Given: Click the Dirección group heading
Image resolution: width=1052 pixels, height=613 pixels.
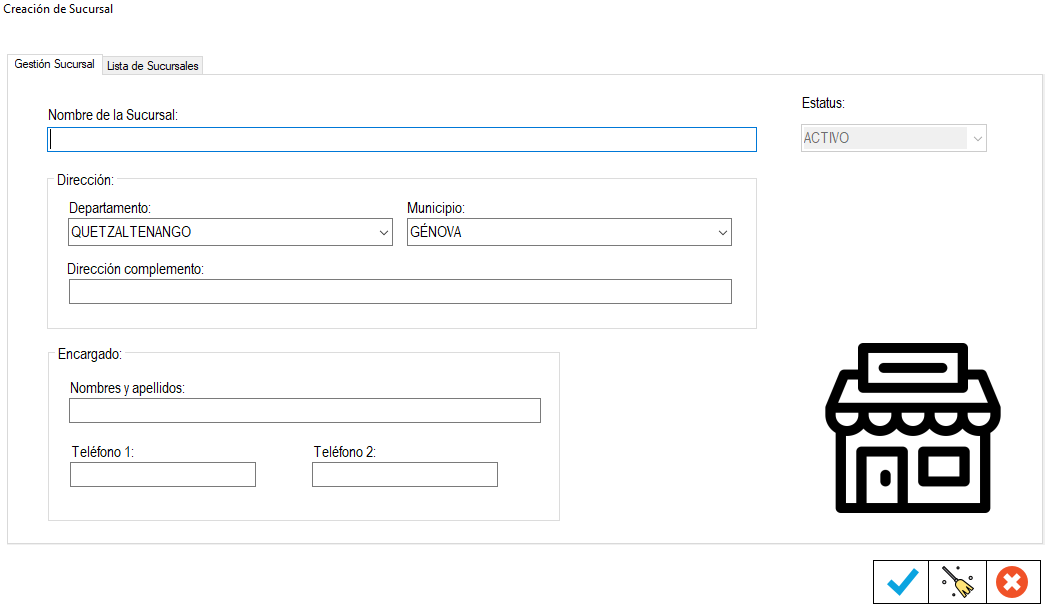Looking at the screenshot, I should pos(85,180).
